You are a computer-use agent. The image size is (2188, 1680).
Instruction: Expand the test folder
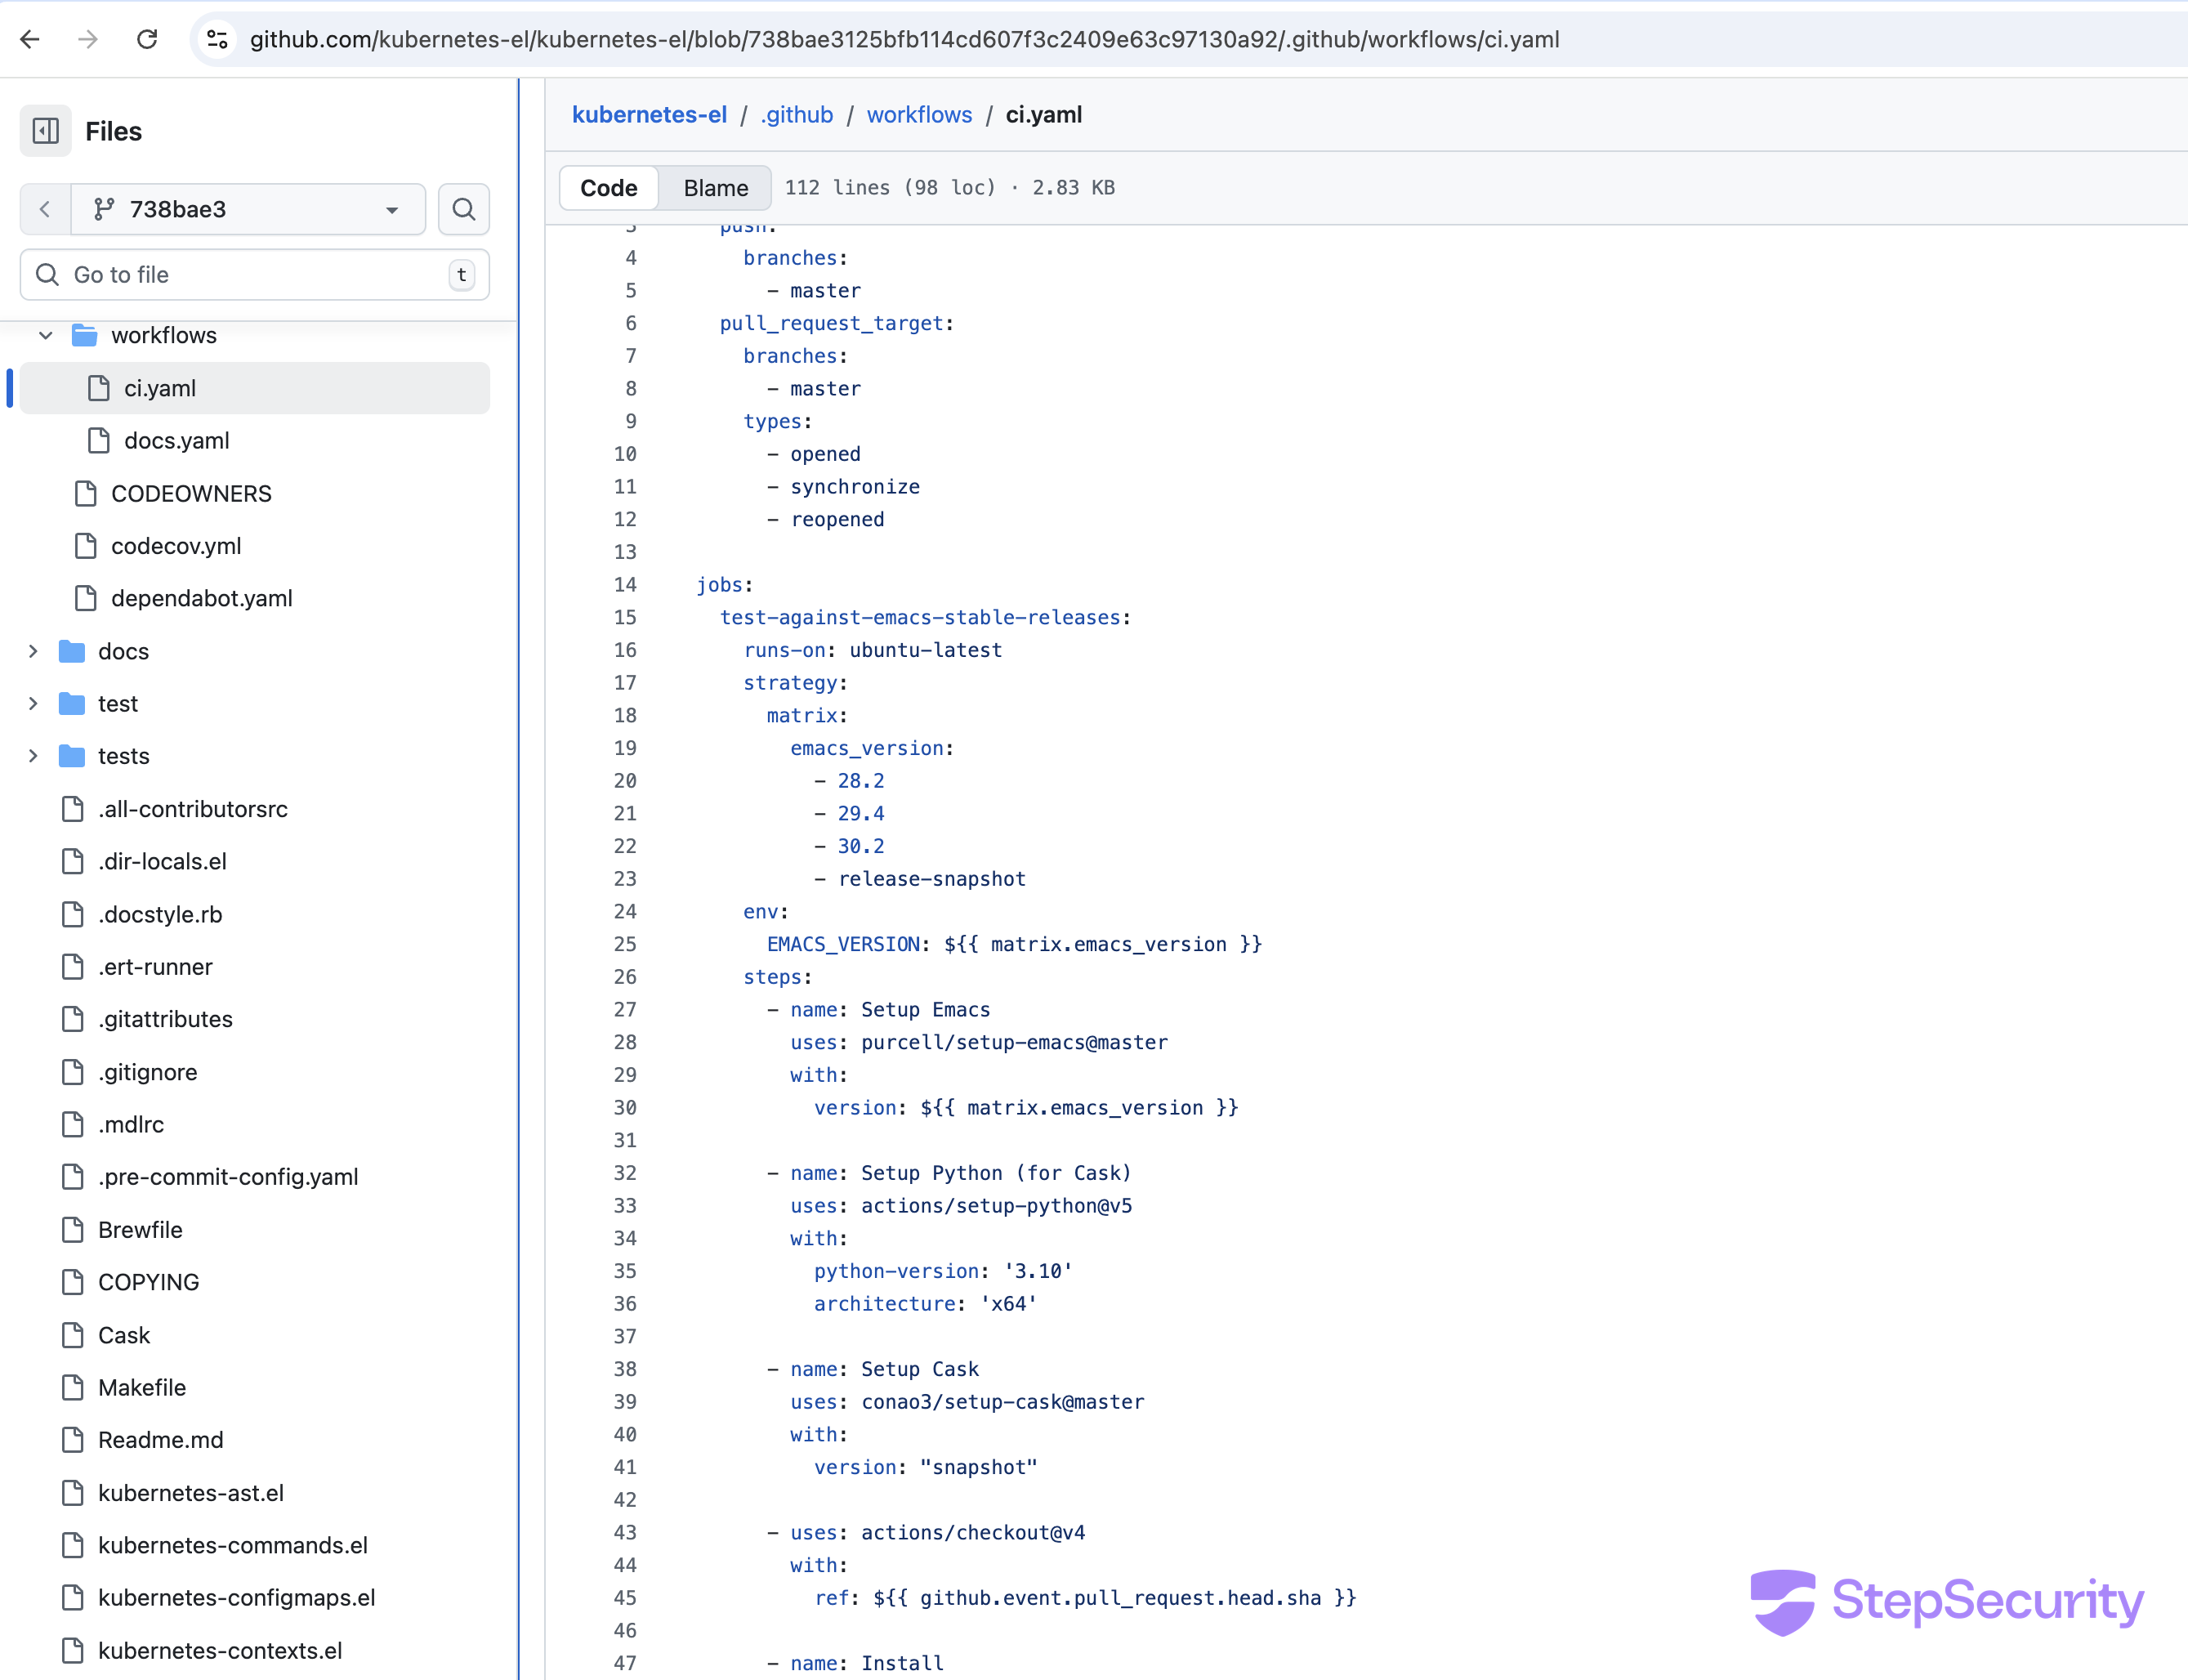click(x=33, y=704)
